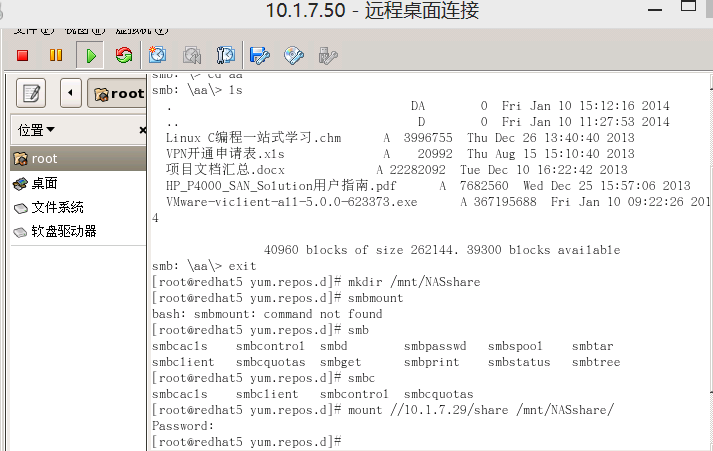This screenshot has height=451, width=713.
Task: Click the 'smbpasswd' completion entry
Action: coord(435,346)
